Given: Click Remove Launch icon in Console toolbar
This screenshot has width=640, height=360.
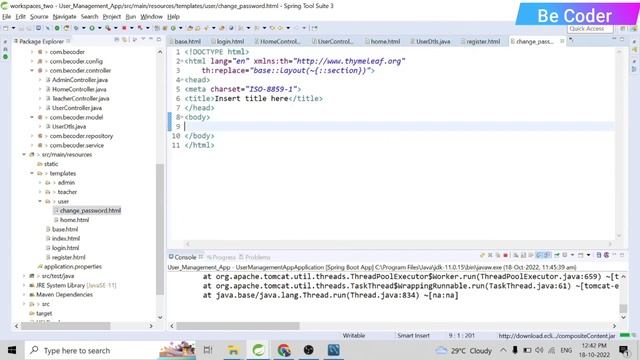Looking at the screenshot, I should coord(490,255).
